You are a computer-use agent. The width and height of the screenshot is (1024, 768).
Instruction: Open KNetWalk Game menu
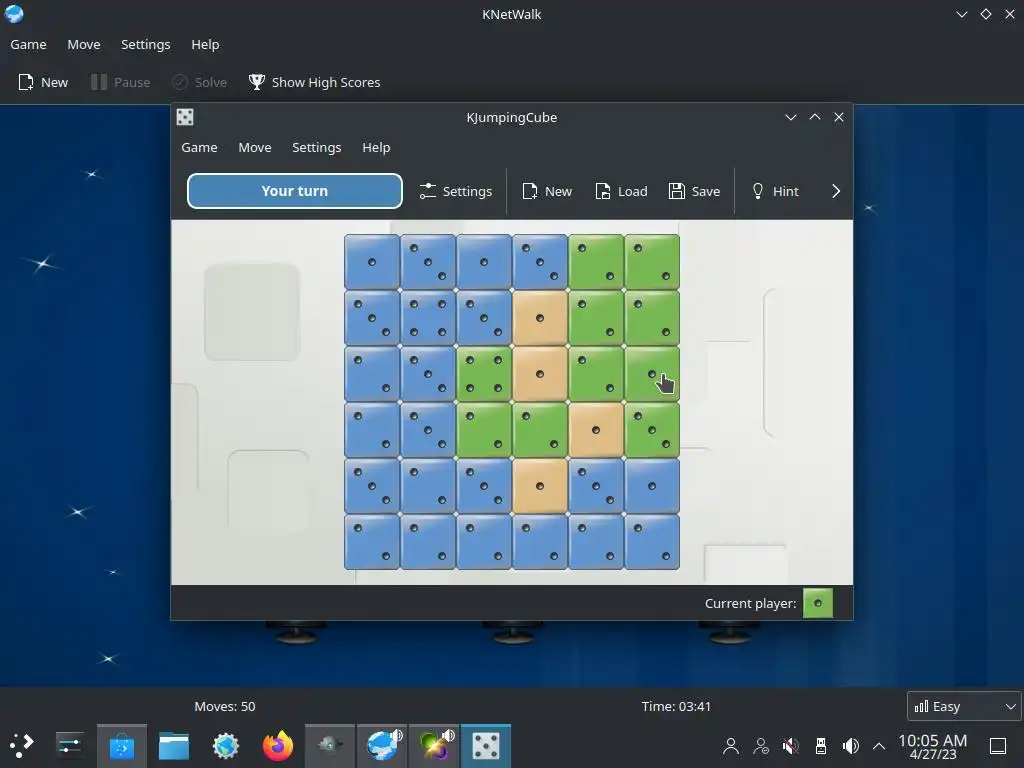[28, 44]
